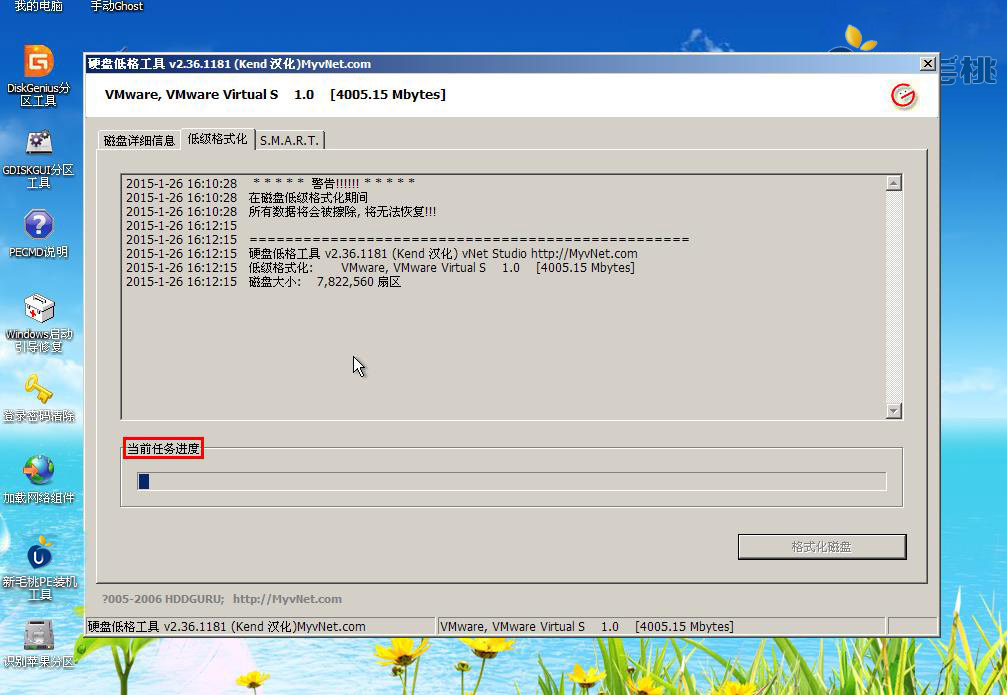Close the 硬盘低格工具 window
Viewport: 1007px width, 695px height.
click(927, 64)
